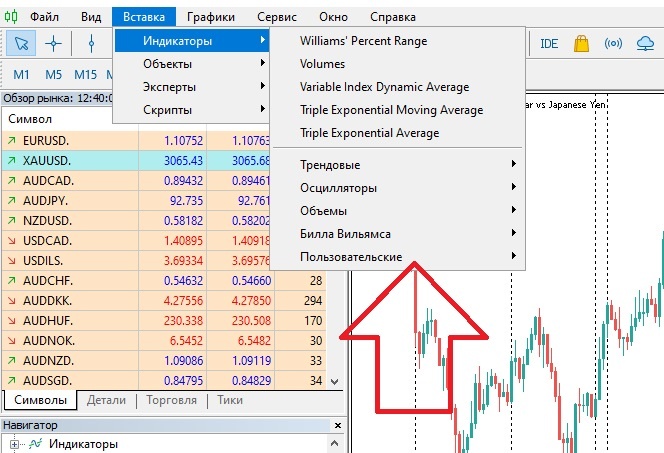Screen dimensions: 664x453
Task: Open the Файл menu
Action: click(44, 17)
